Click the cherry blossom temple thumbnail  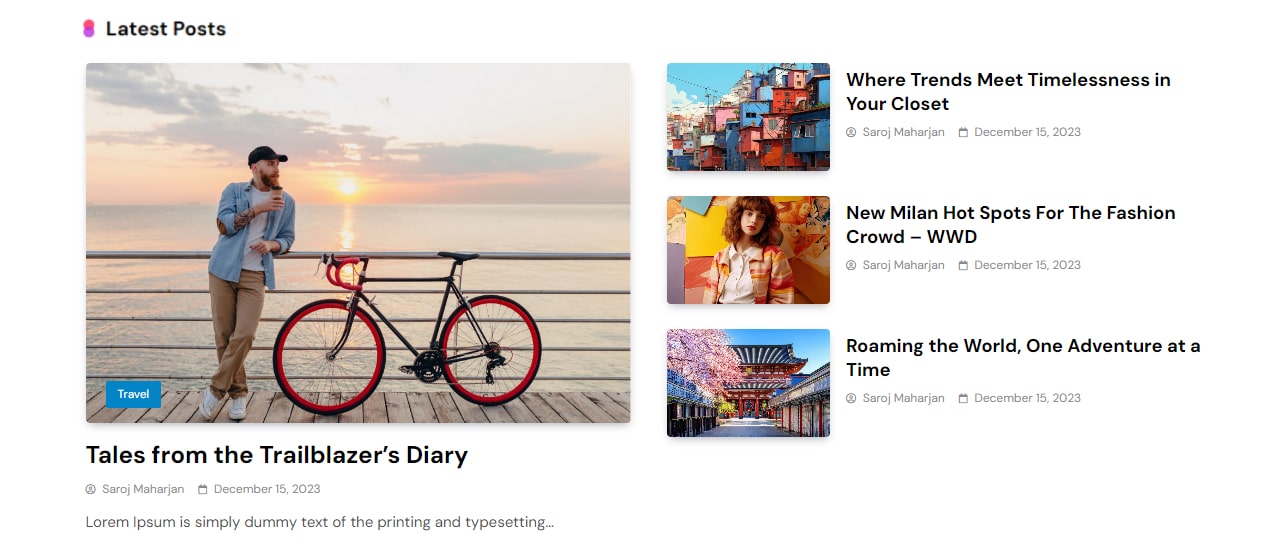748,383
